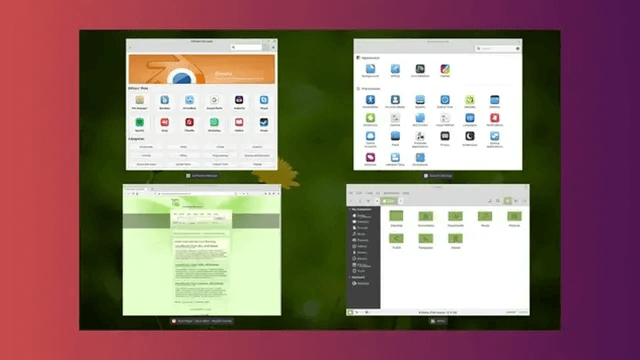Open Account details in System Settings

(395, 102)
